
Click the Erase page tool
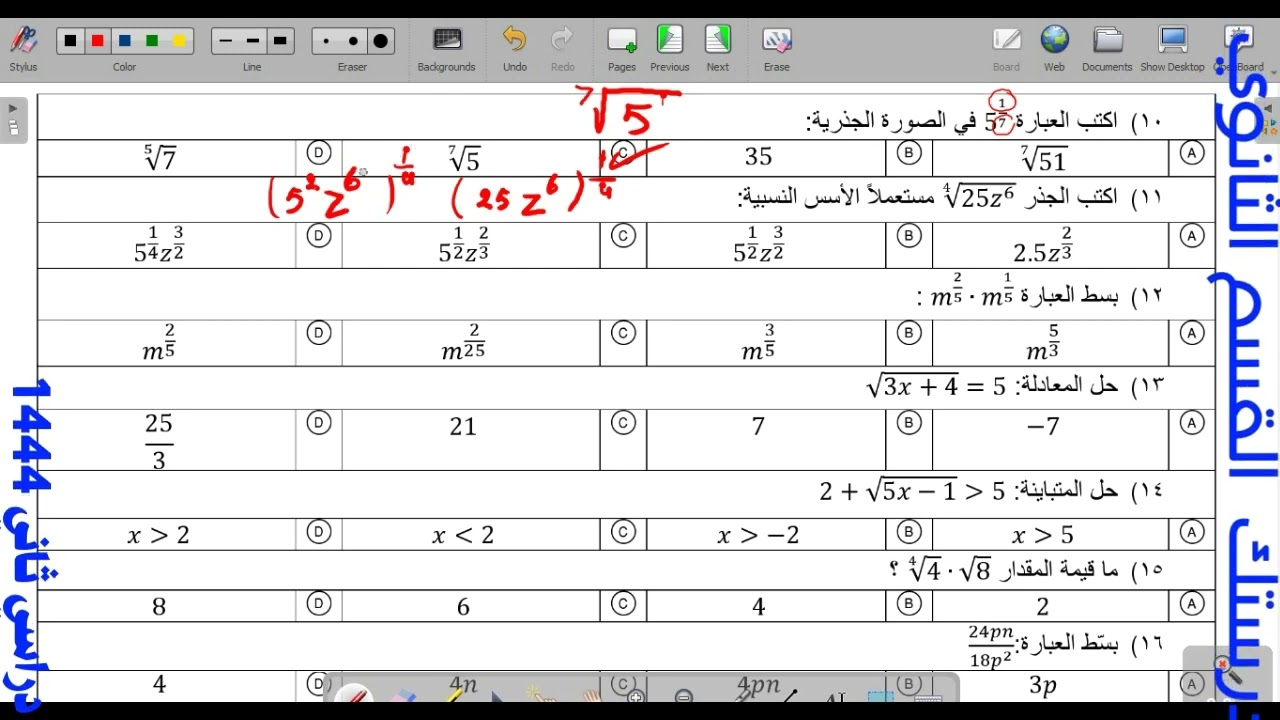pos(777,49)
